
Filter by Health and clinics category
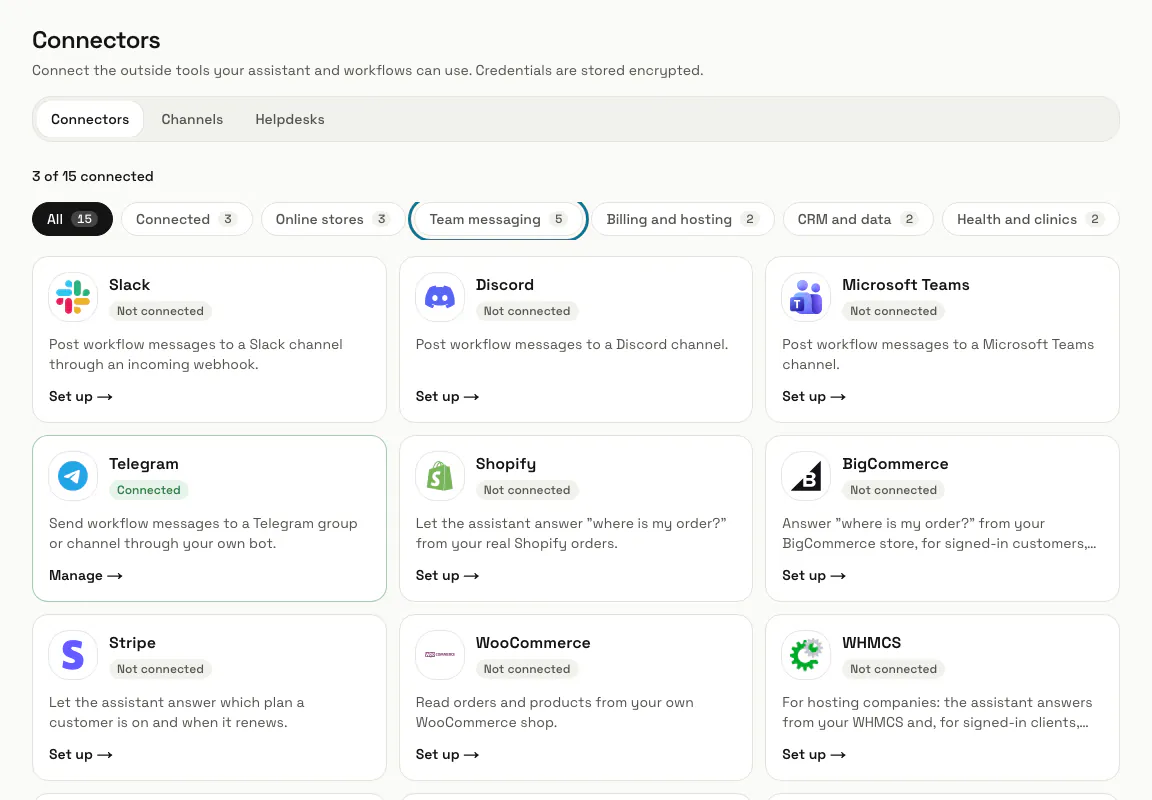point(1030,219)
